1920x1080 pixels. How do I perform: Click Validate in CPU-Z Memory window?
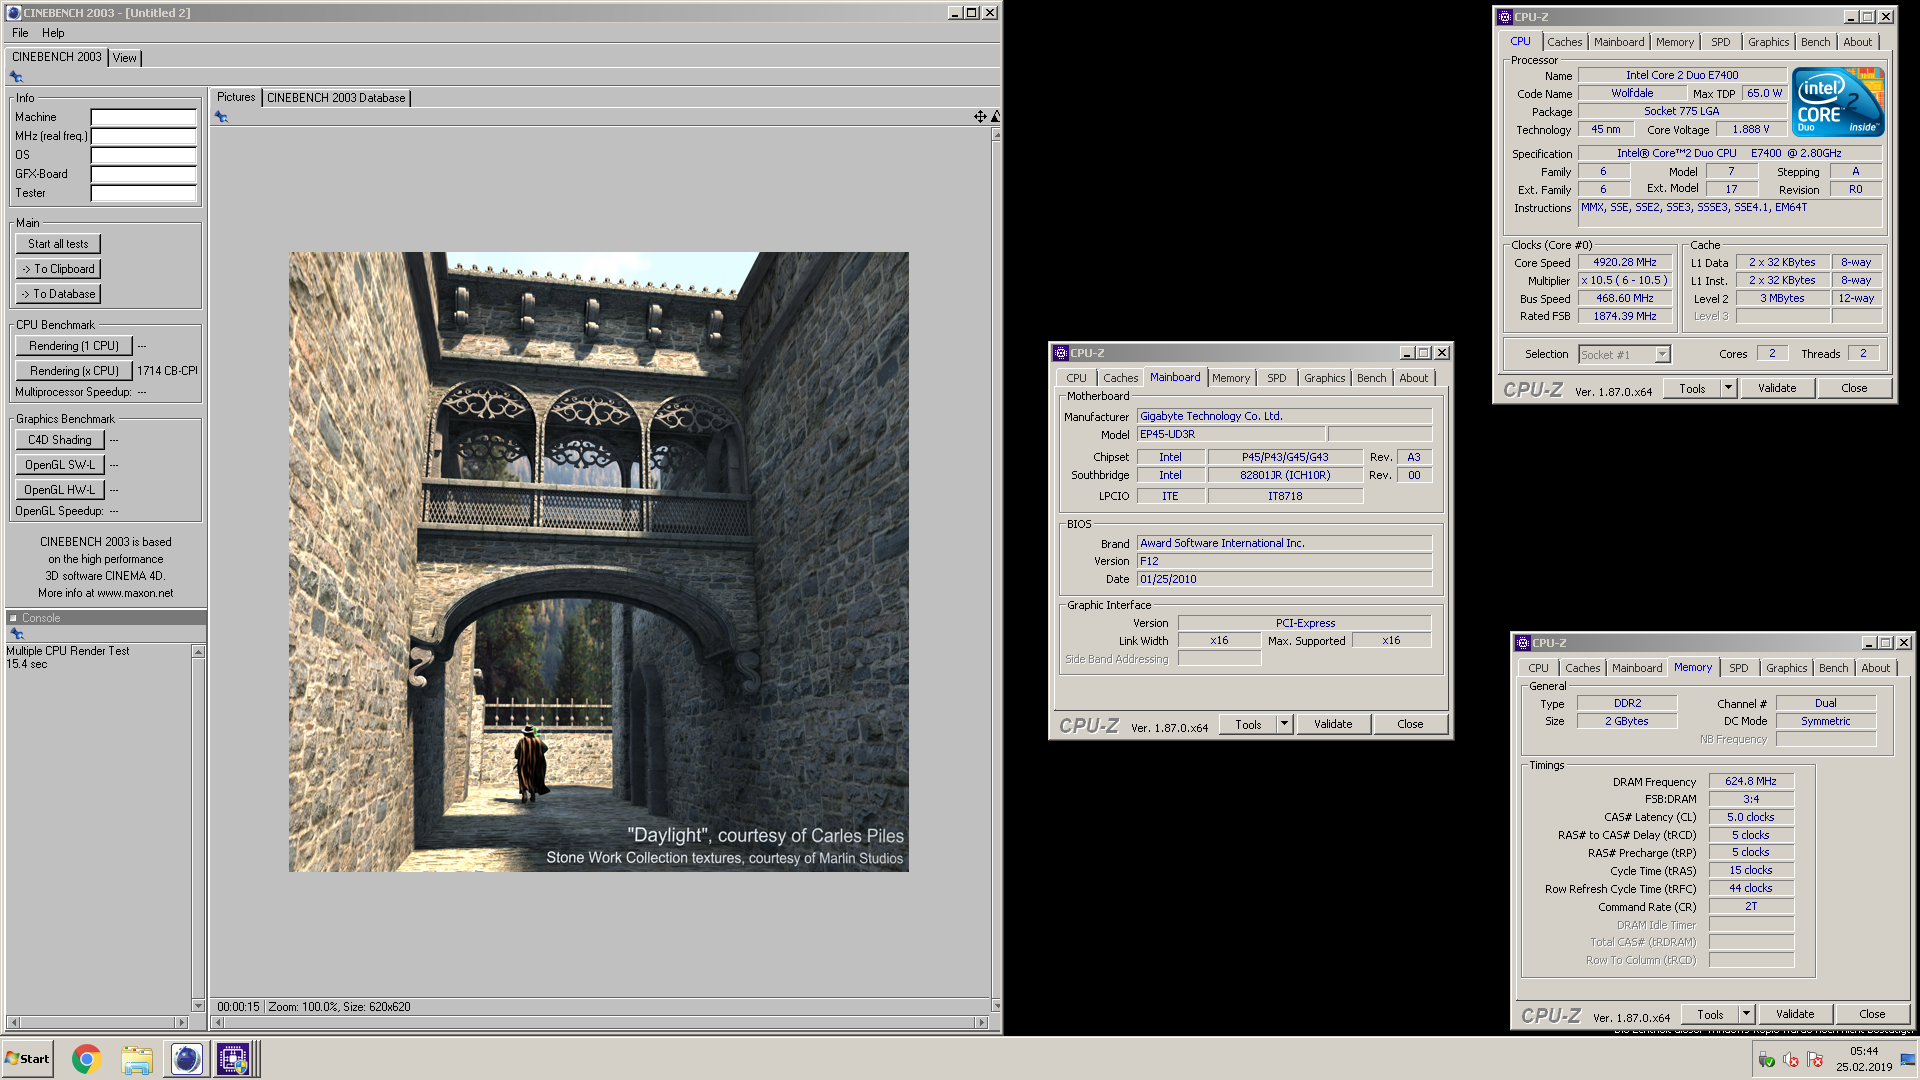1795,1014
